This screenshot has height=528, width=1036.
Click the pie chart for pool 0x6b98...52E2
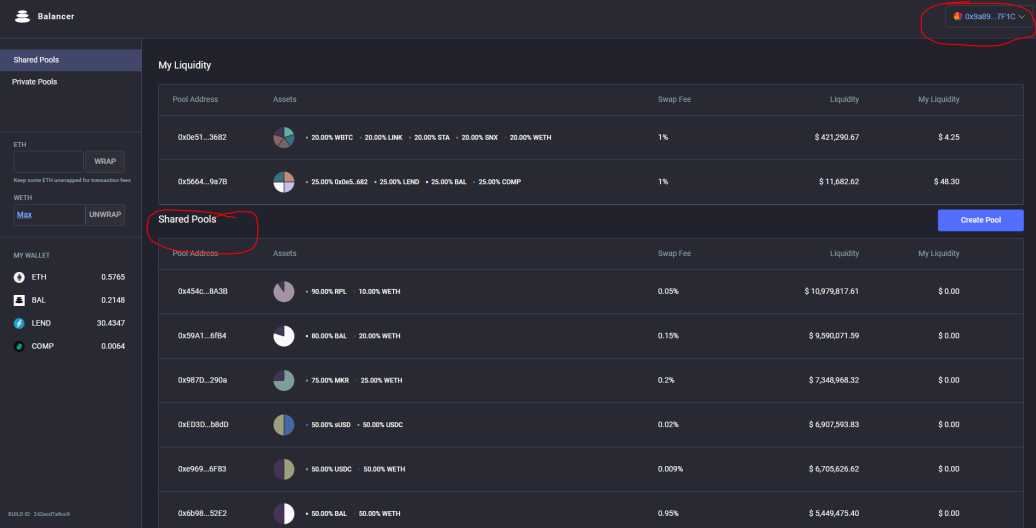point(283,513)
